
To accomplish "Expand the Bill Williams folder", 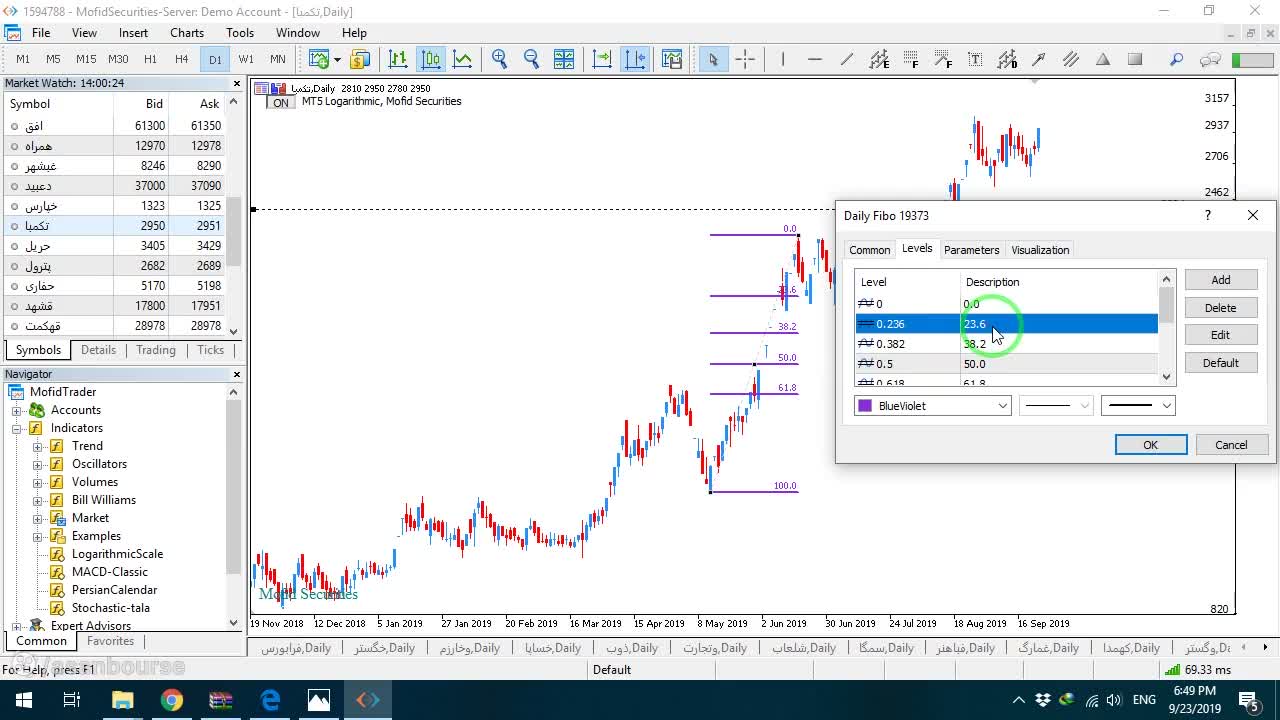I will (x=38, y=500).
